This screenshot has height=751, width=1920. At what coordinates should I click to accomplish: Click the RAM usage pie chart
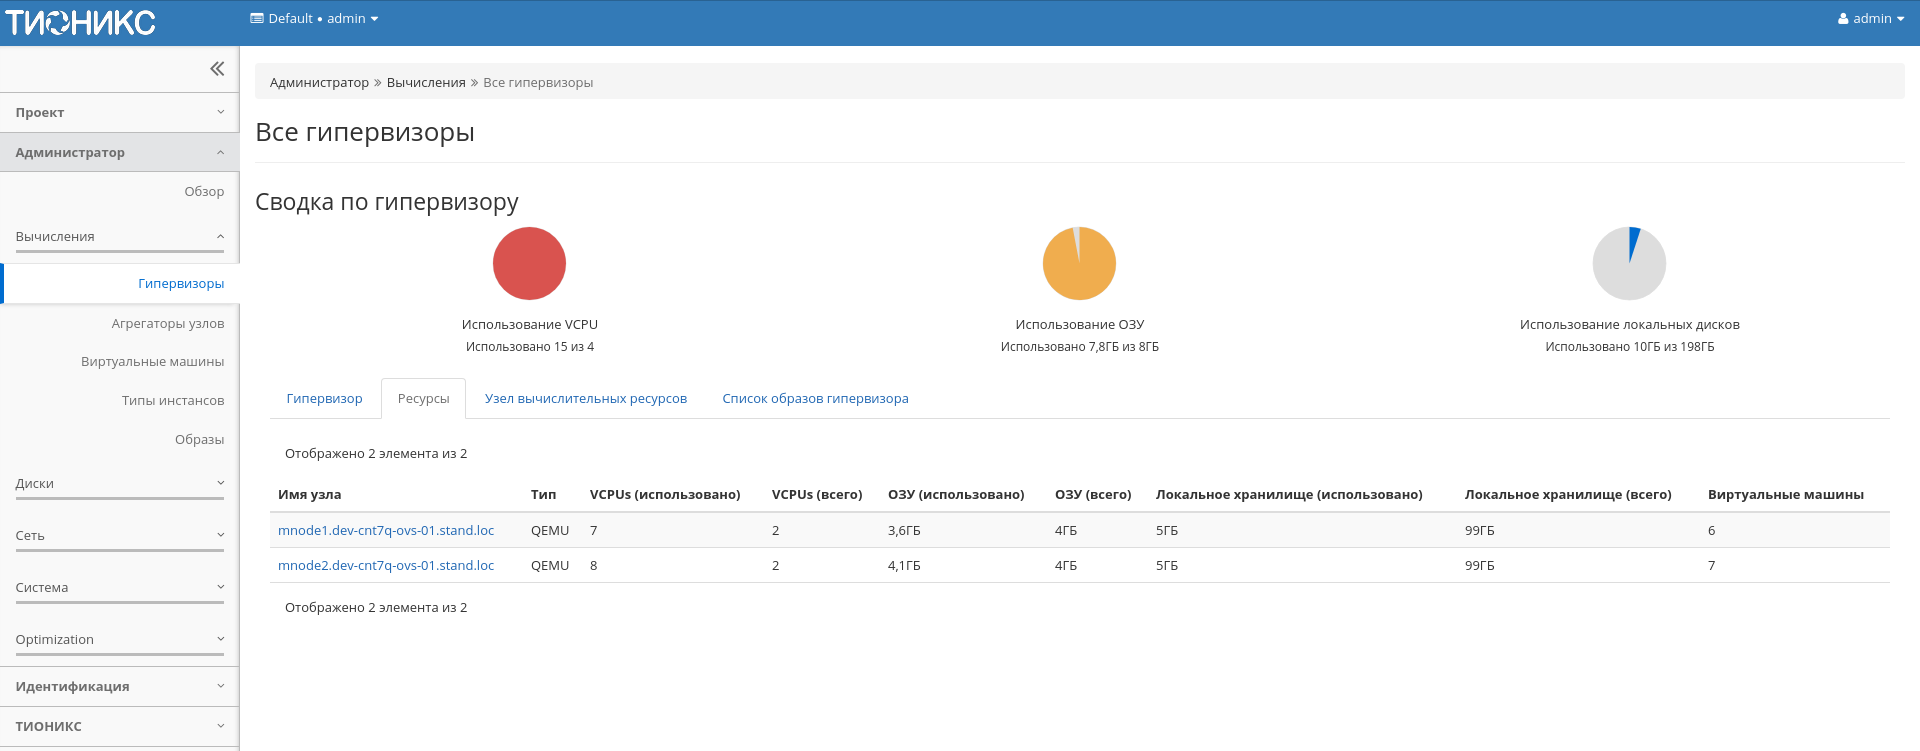pos(1079,264)
